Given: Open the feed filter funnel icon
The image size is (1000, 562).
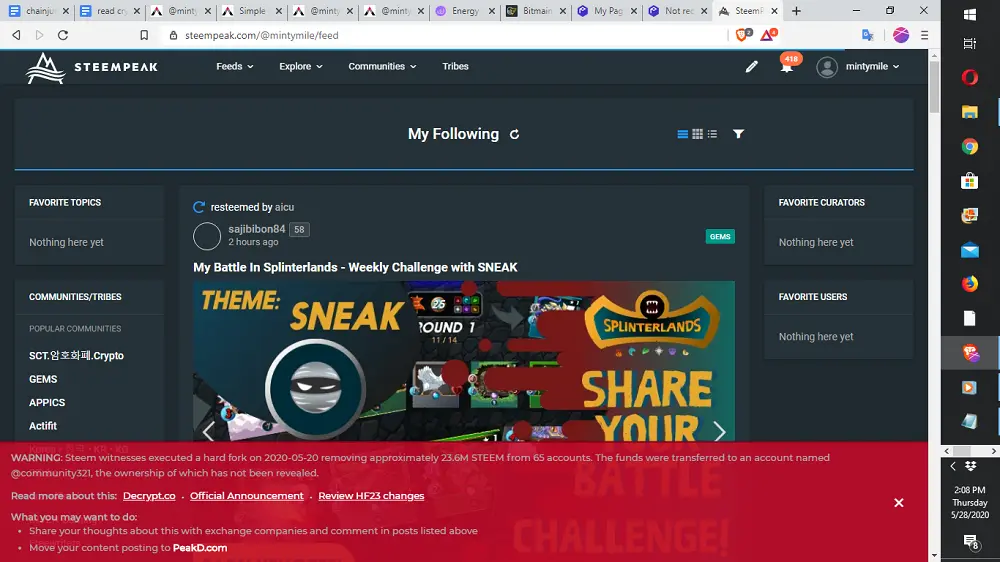Looking at the screenshot, I should (738, 134).
